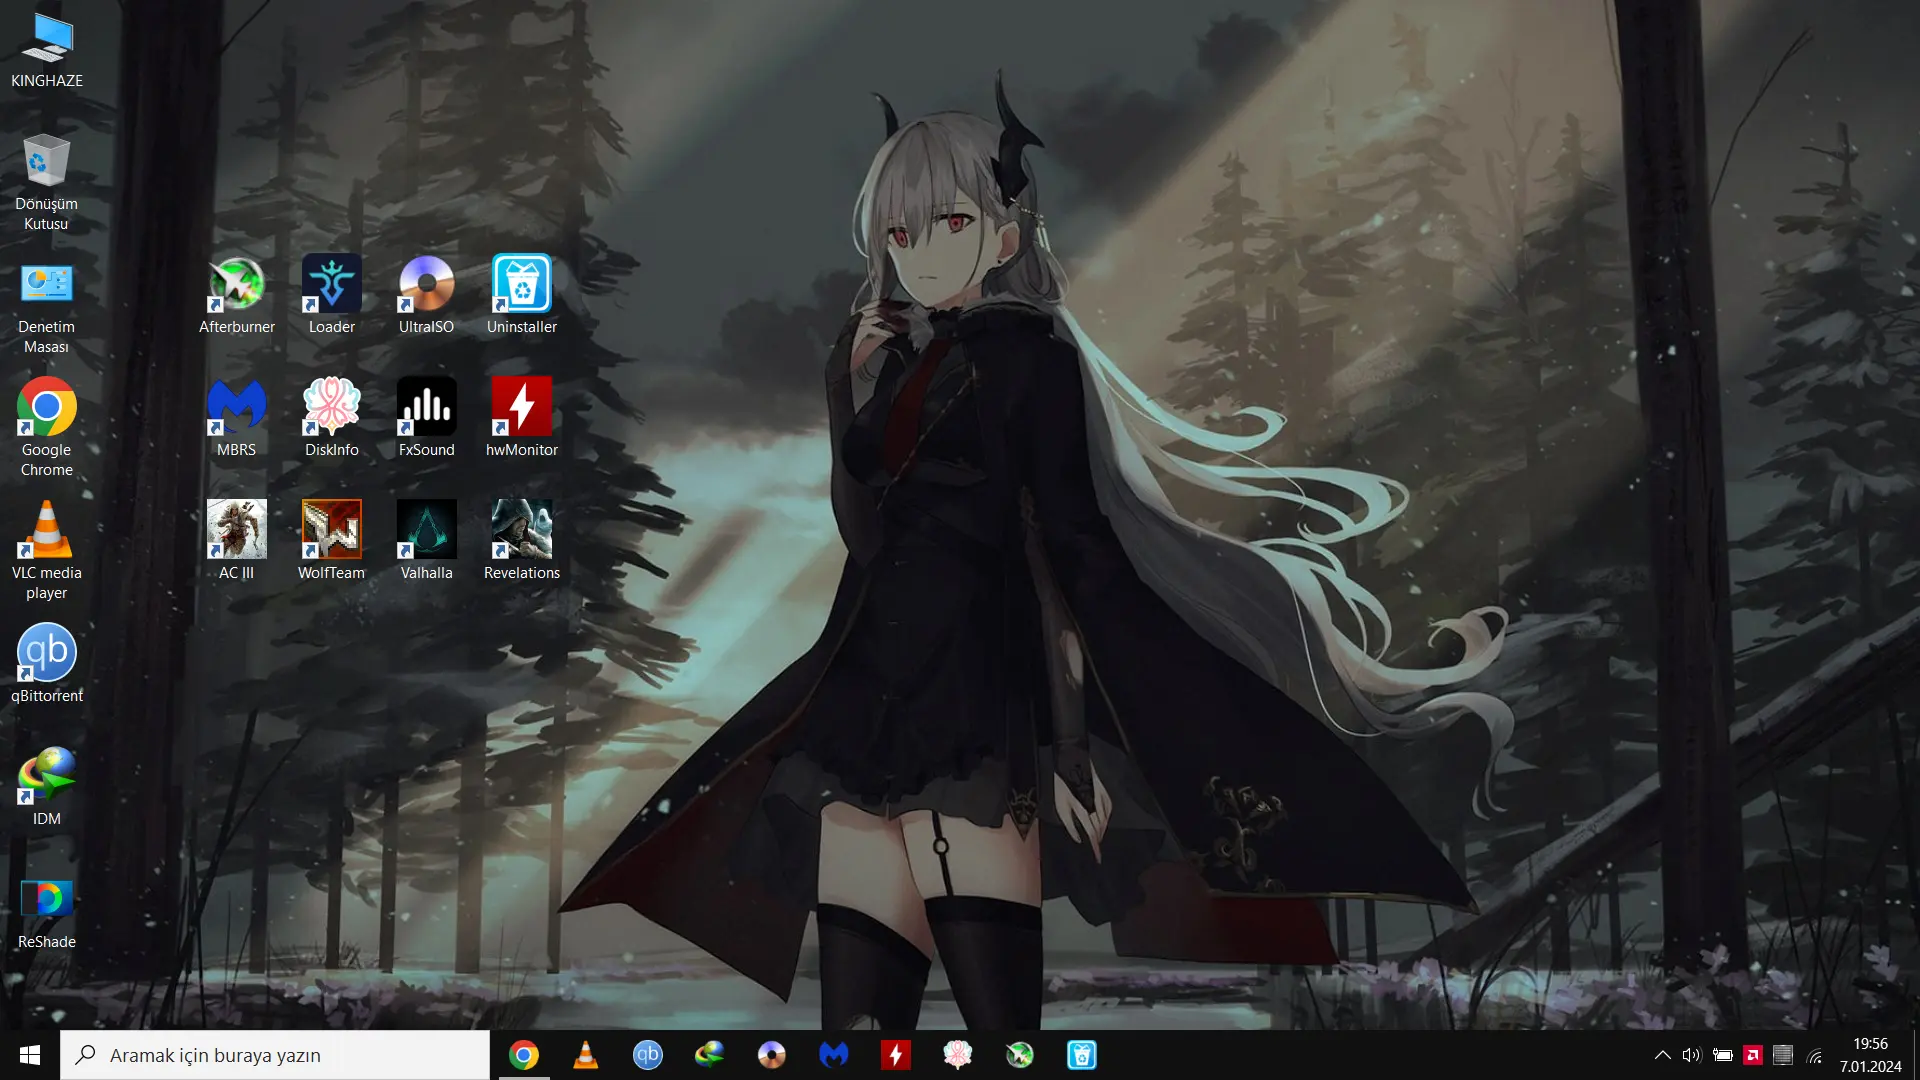Viewport: 1920px width, 1080px height.
Task: Select the Revelations game shortcut
Action: click(x=522, y=541)
